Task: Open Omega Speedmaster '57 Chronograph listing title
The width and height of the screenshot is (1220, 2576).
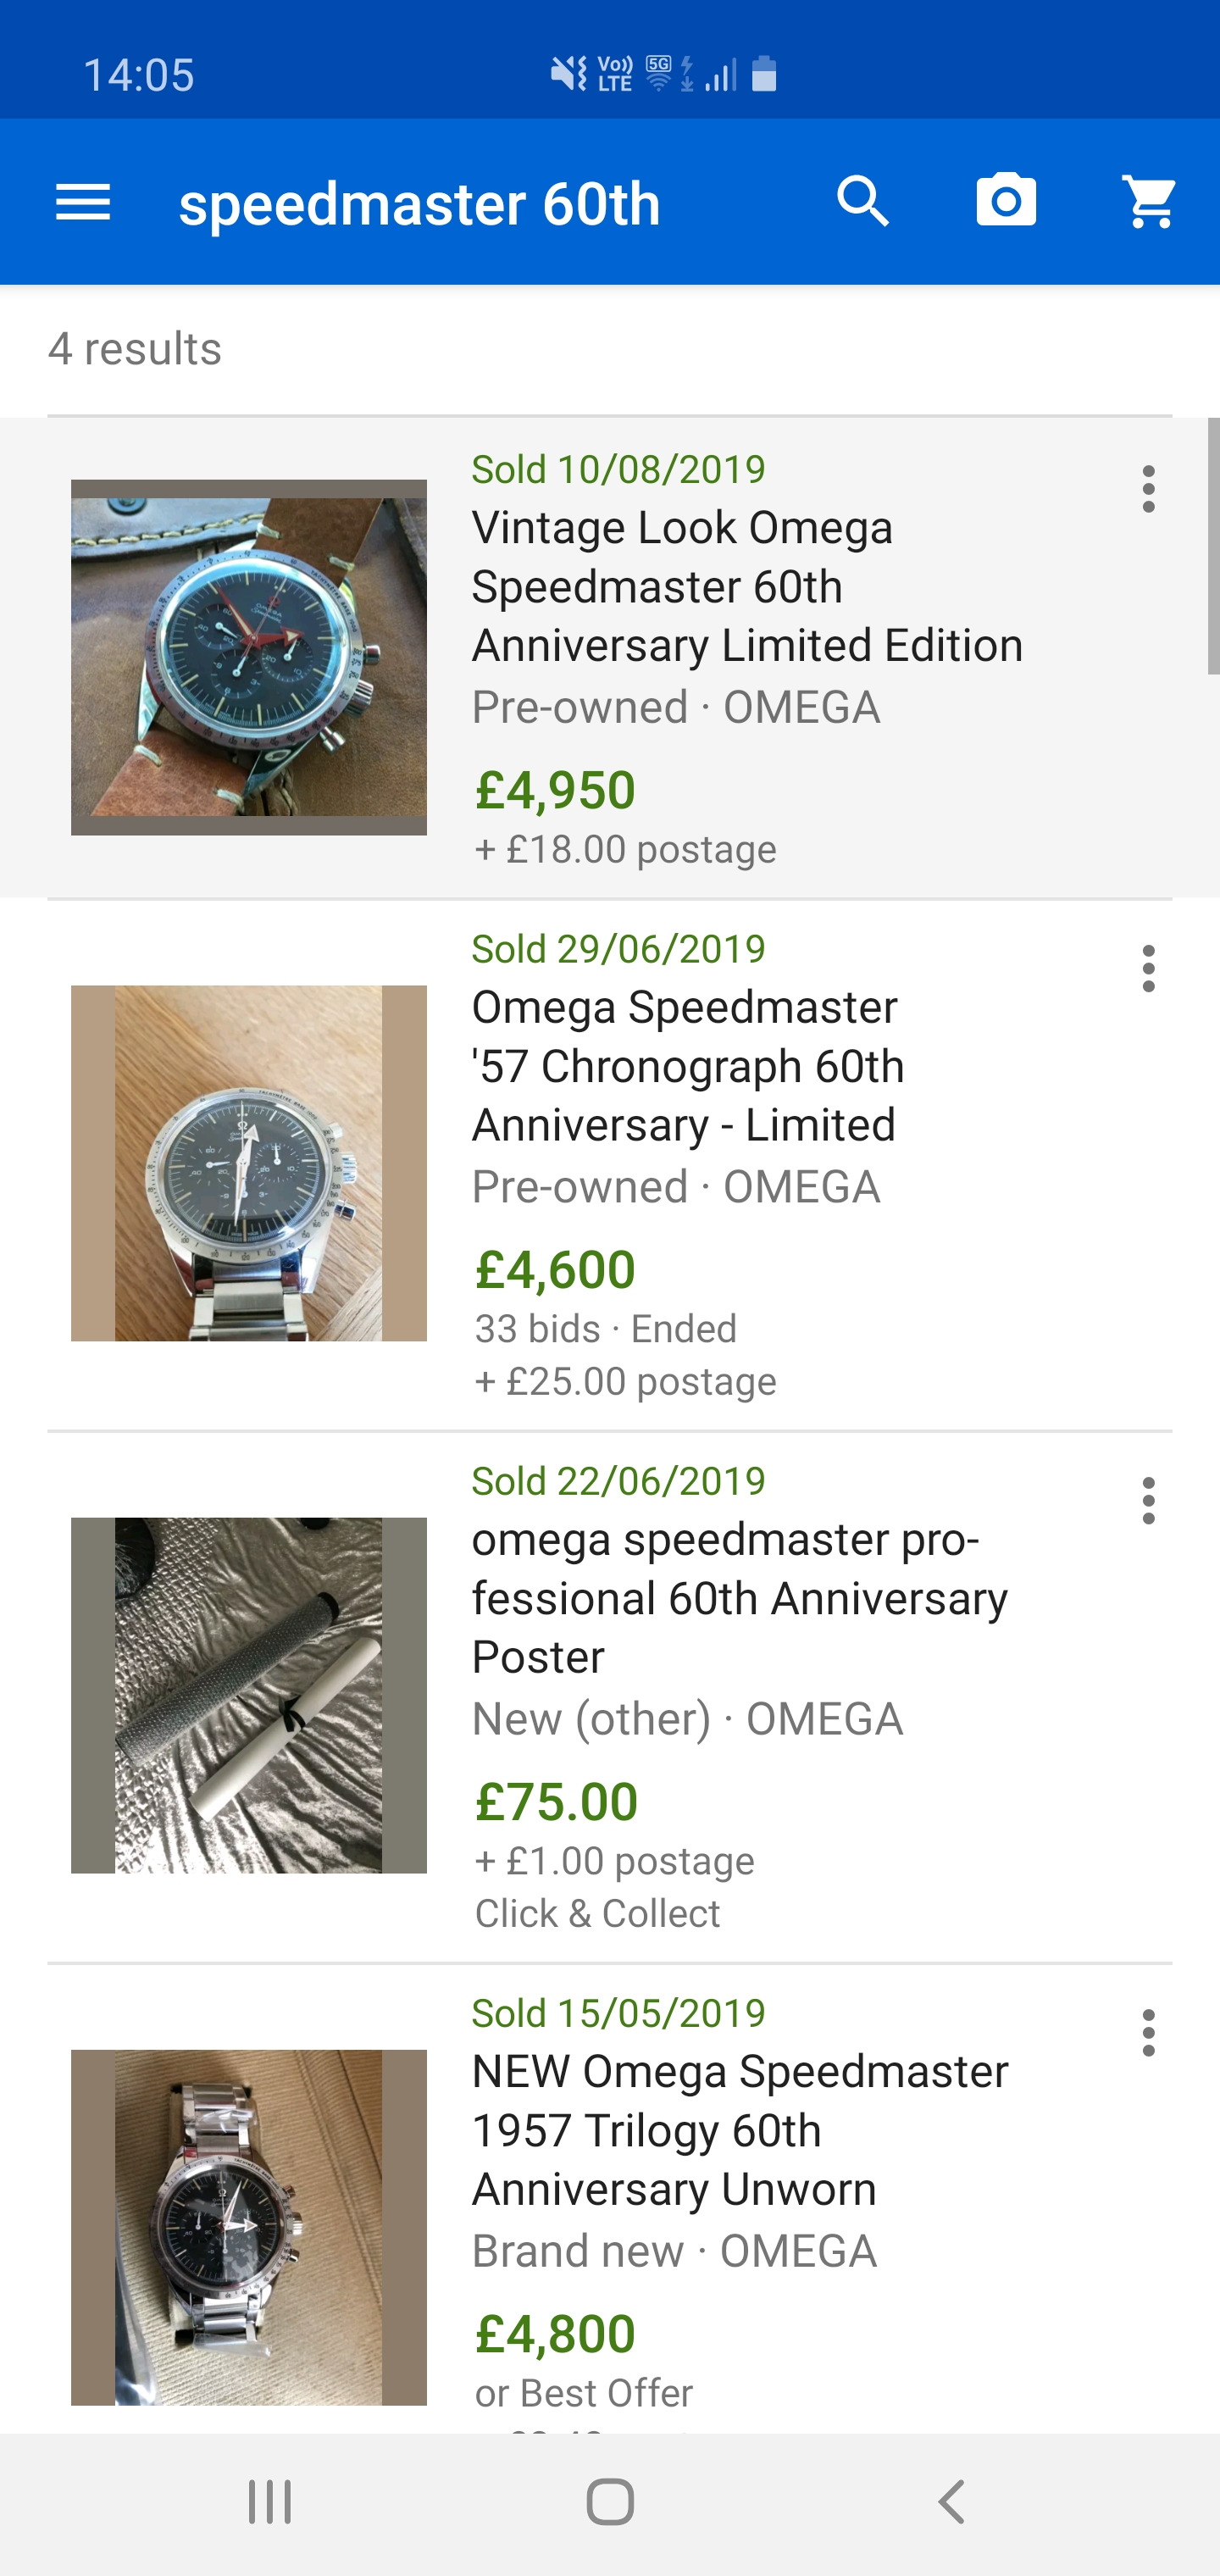Action: point(688,1066)
